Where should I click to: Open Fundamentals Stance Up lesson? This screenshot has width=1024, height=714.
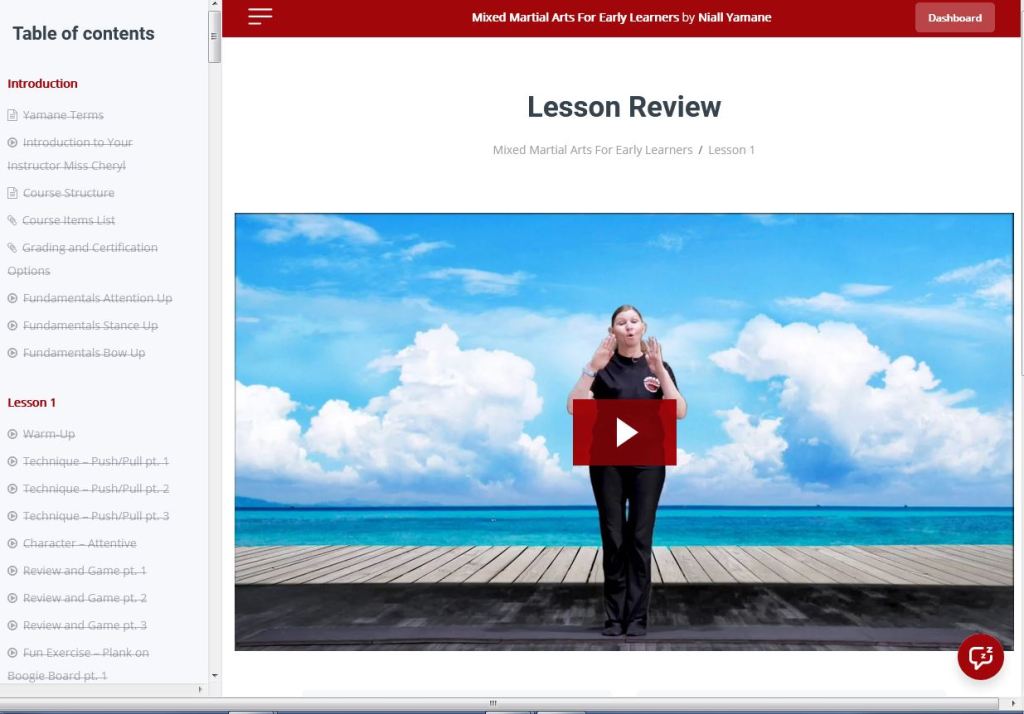tap(90, 326)
